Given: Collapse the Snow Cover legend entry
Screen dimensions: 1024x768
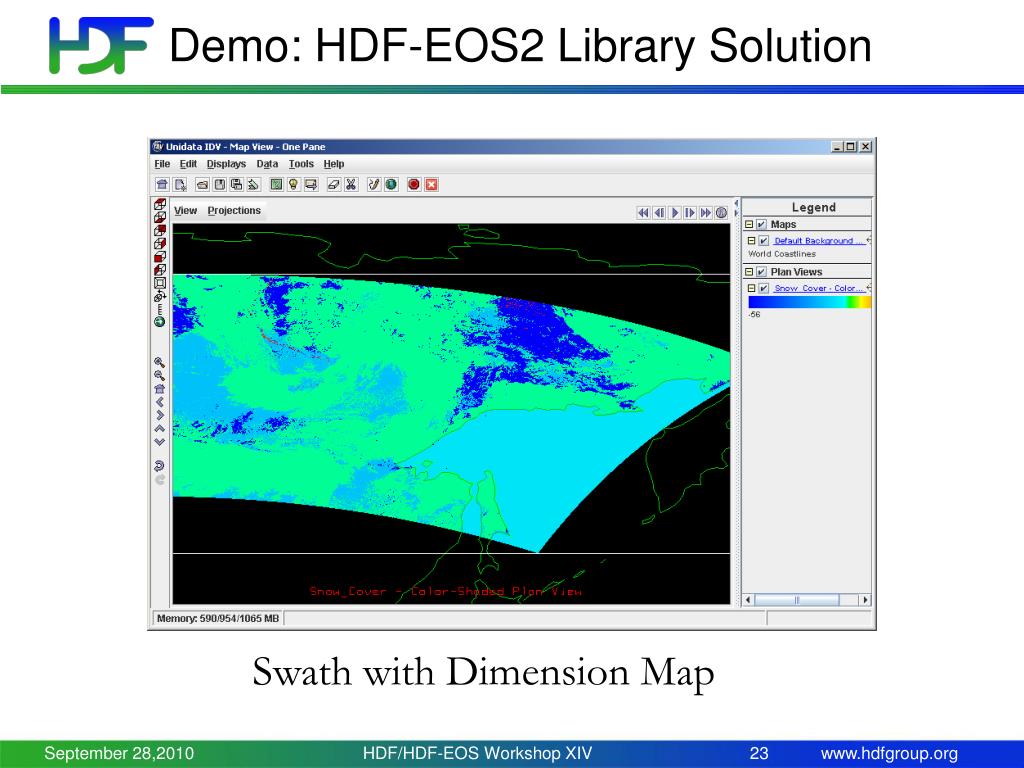Looking at the screenshot, I should 751,288.
